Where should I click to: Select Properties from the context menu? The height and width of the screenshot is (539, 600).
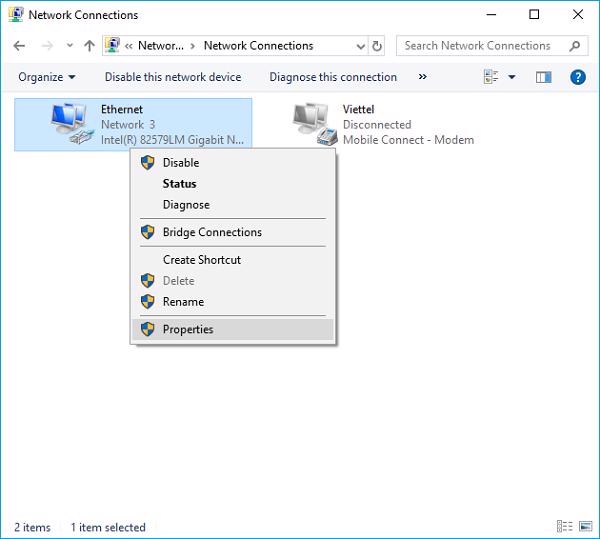tap(188, 329)
